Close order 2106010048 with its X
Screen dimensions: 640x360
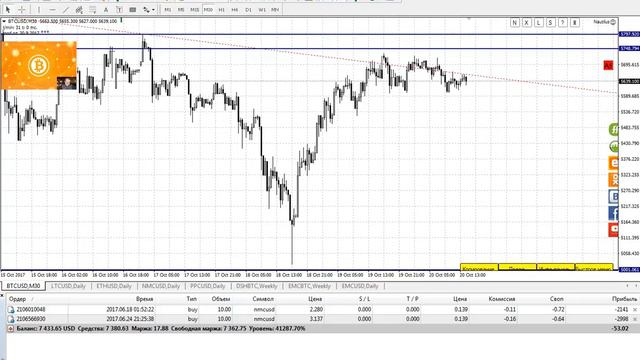[x=635, y=310]
